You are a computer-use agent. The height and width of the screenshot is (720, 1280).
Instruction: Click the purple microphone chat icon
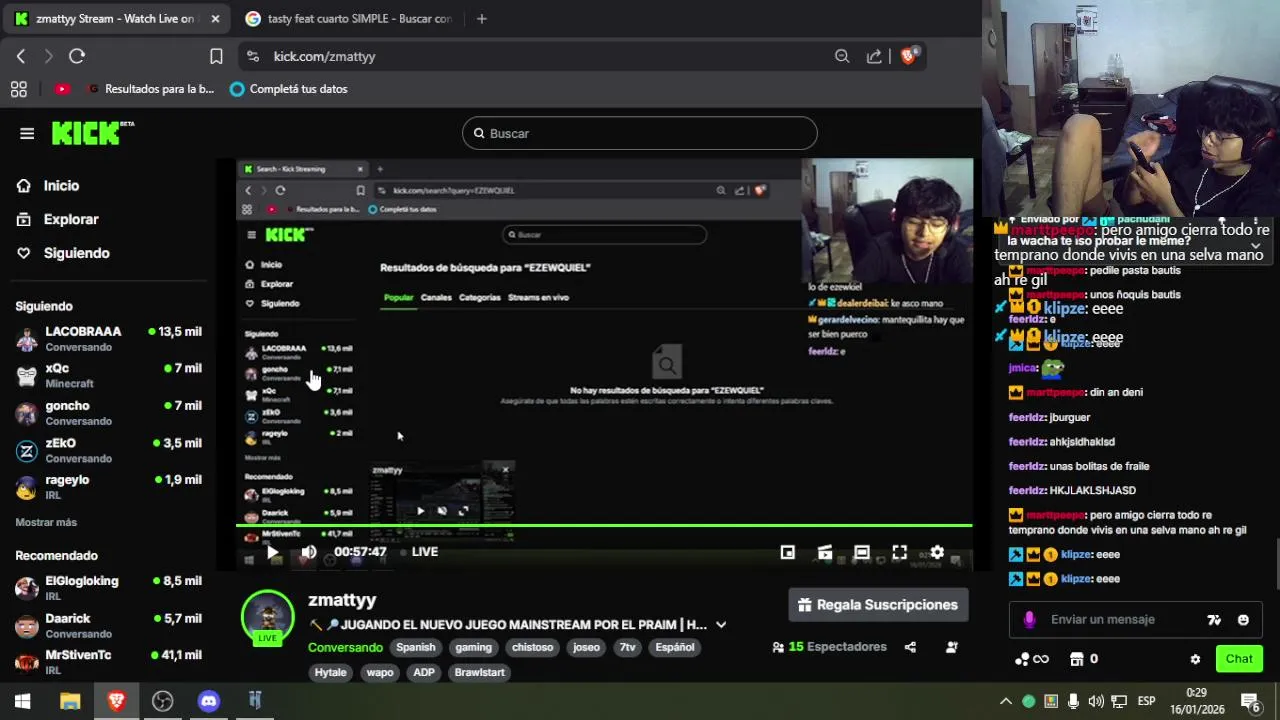point(1029,620)
